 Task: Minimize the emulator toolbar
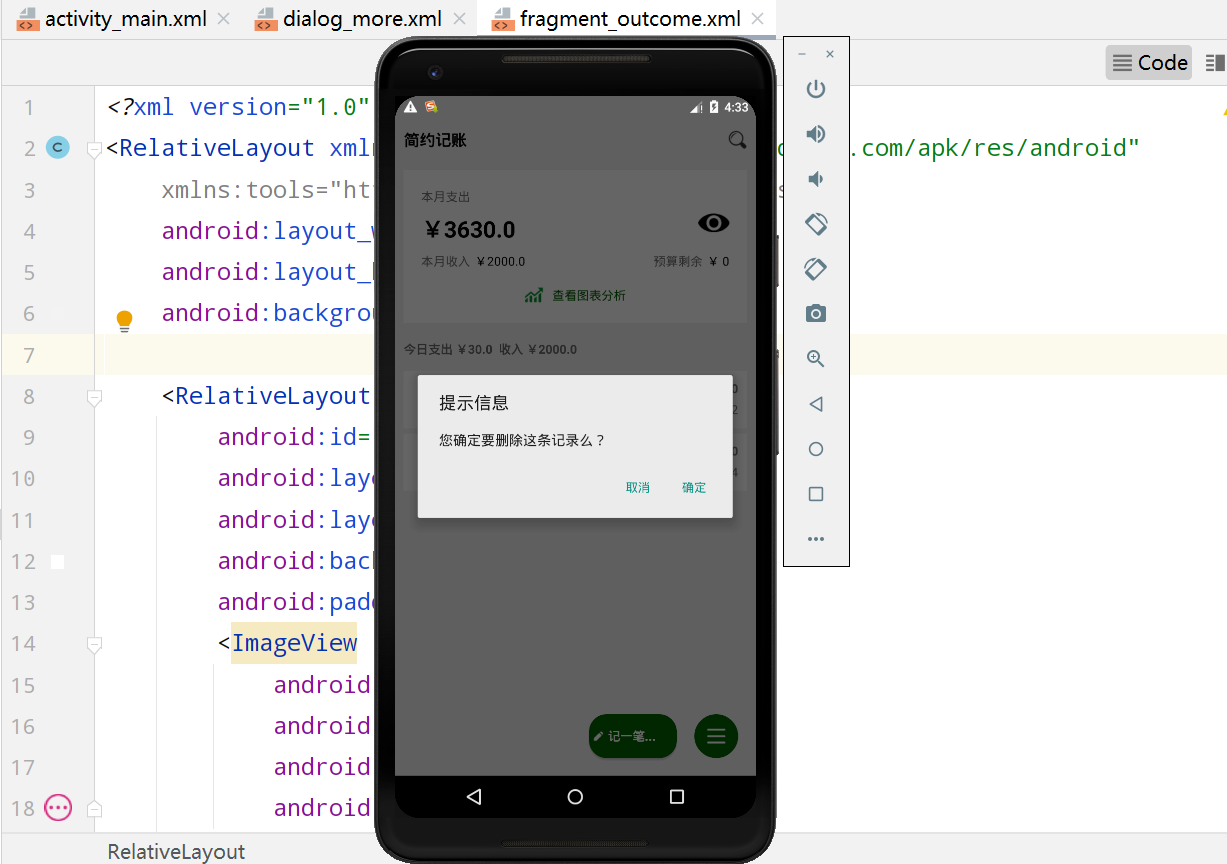802,54
